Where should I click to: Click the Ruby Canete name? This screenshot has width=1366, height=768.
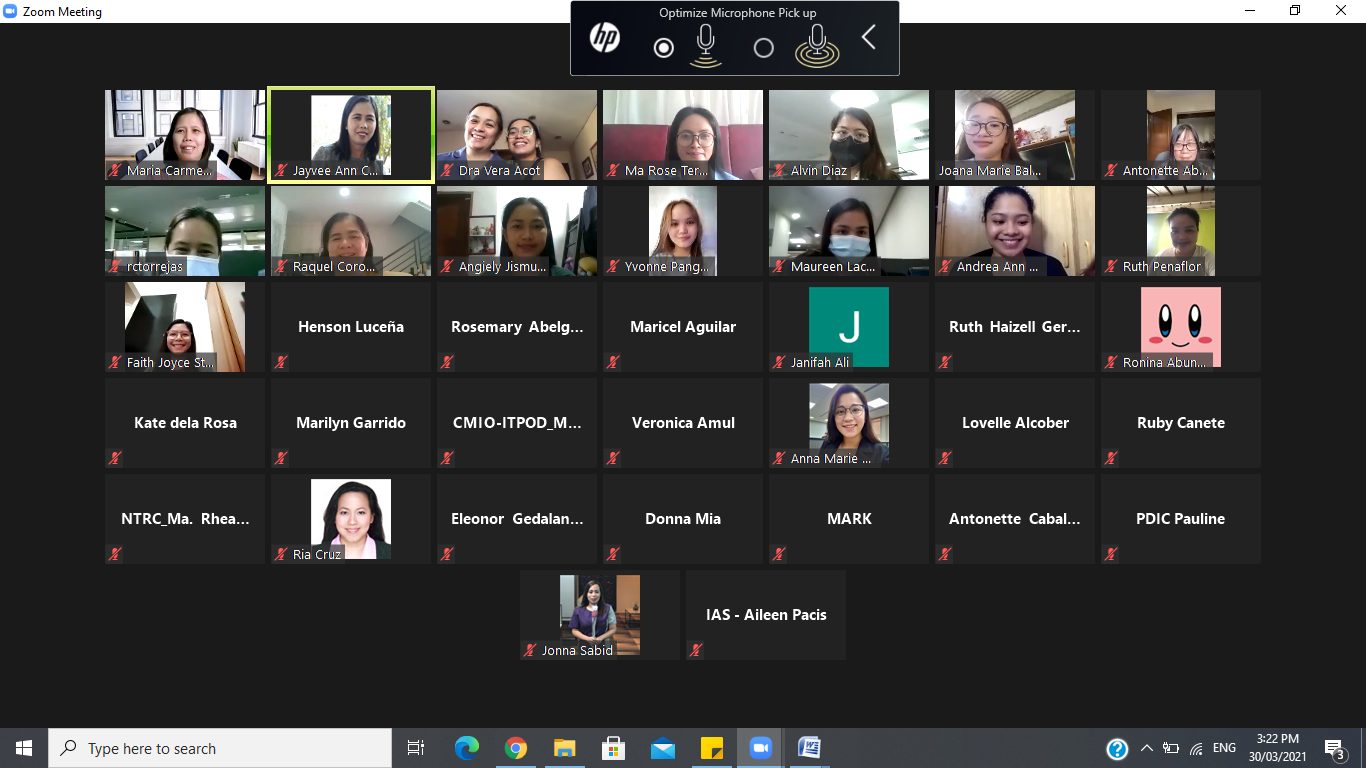[1181, 423]
